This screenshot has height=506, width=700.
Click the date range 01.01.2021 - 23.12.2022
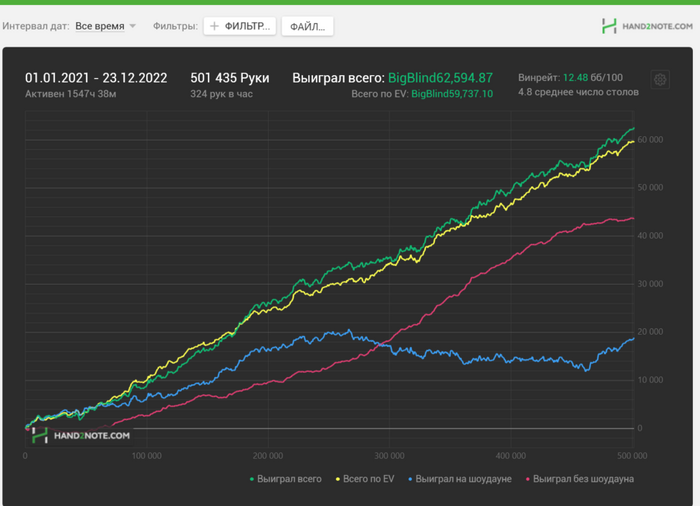[96, 78]
